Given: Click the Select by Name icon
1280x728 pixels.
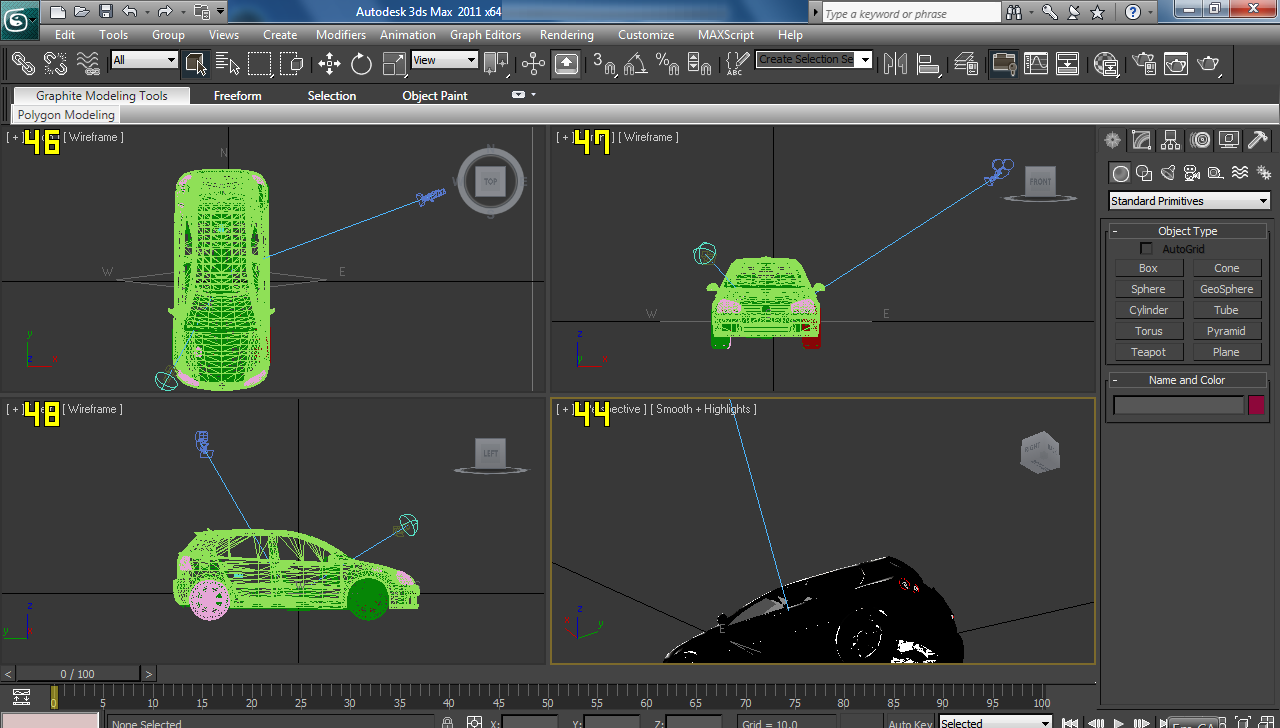Looking at the screenshot, I should tap(228, 63).
